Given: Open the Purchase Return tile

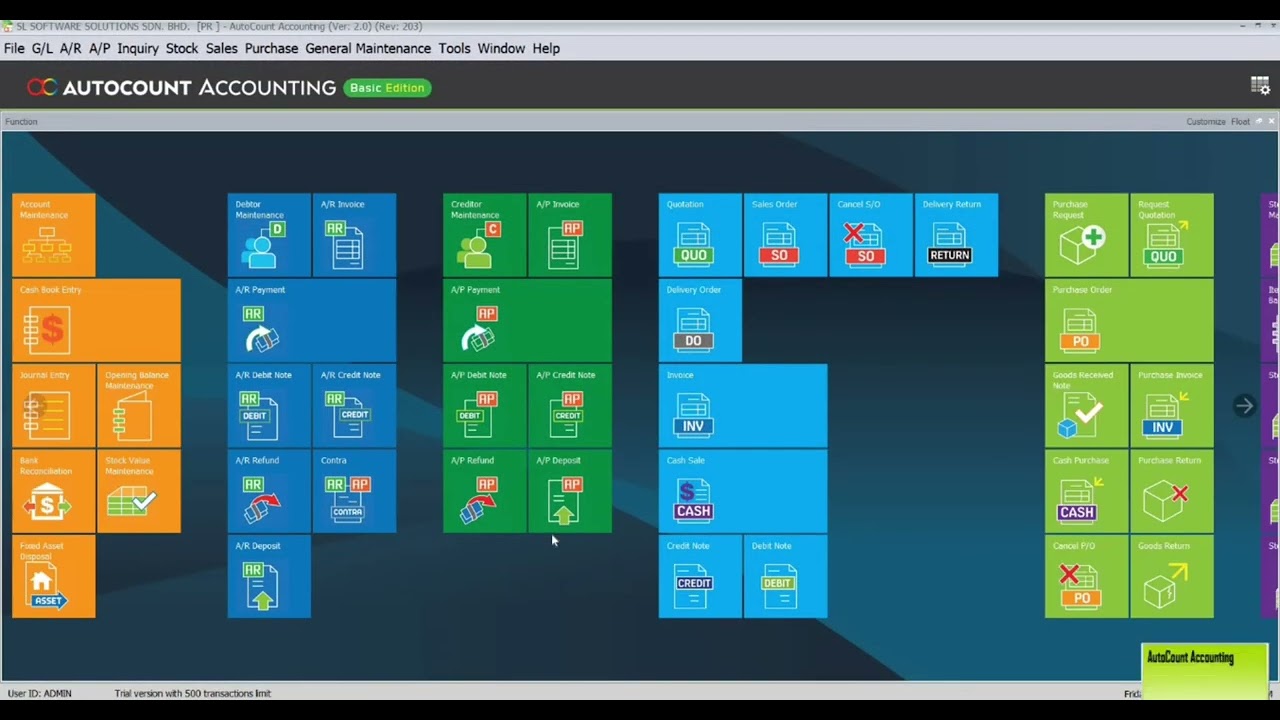Looking at the screenshot, I should point(1172,491).
